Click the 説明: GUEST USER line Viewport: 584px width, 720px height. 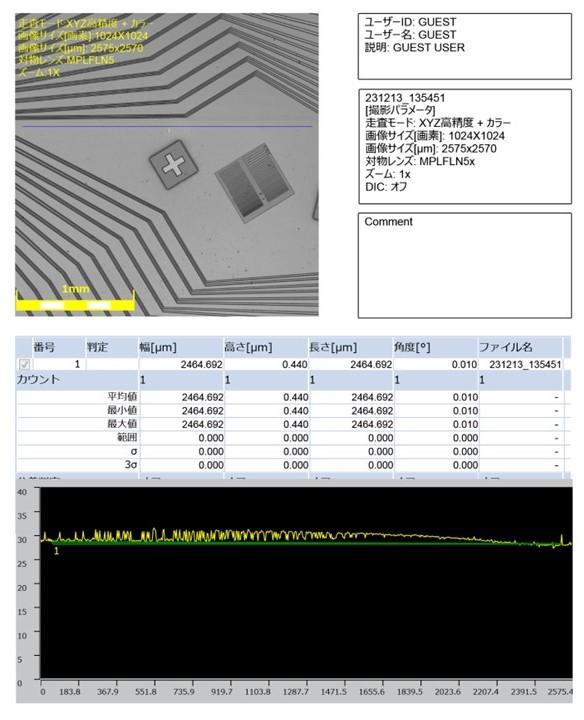(x=415, y=47)
